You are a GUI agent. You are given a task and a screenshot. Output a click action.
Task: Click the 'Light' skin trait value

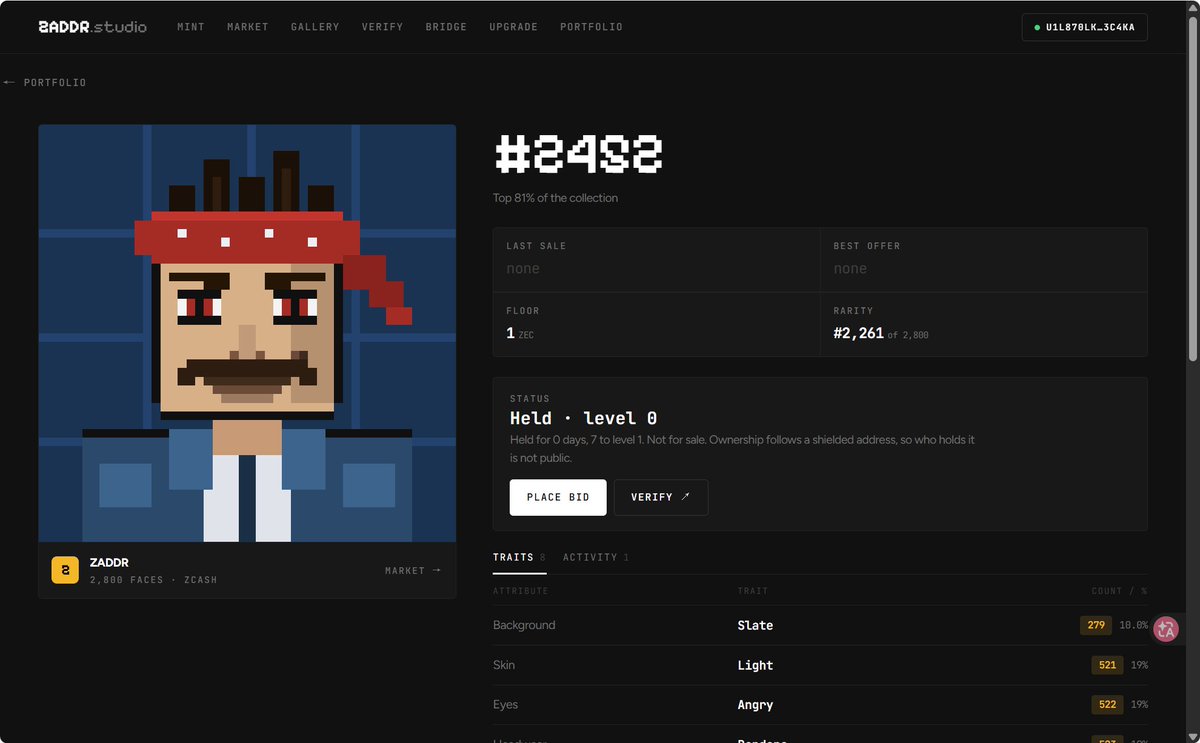click(755, 665)
